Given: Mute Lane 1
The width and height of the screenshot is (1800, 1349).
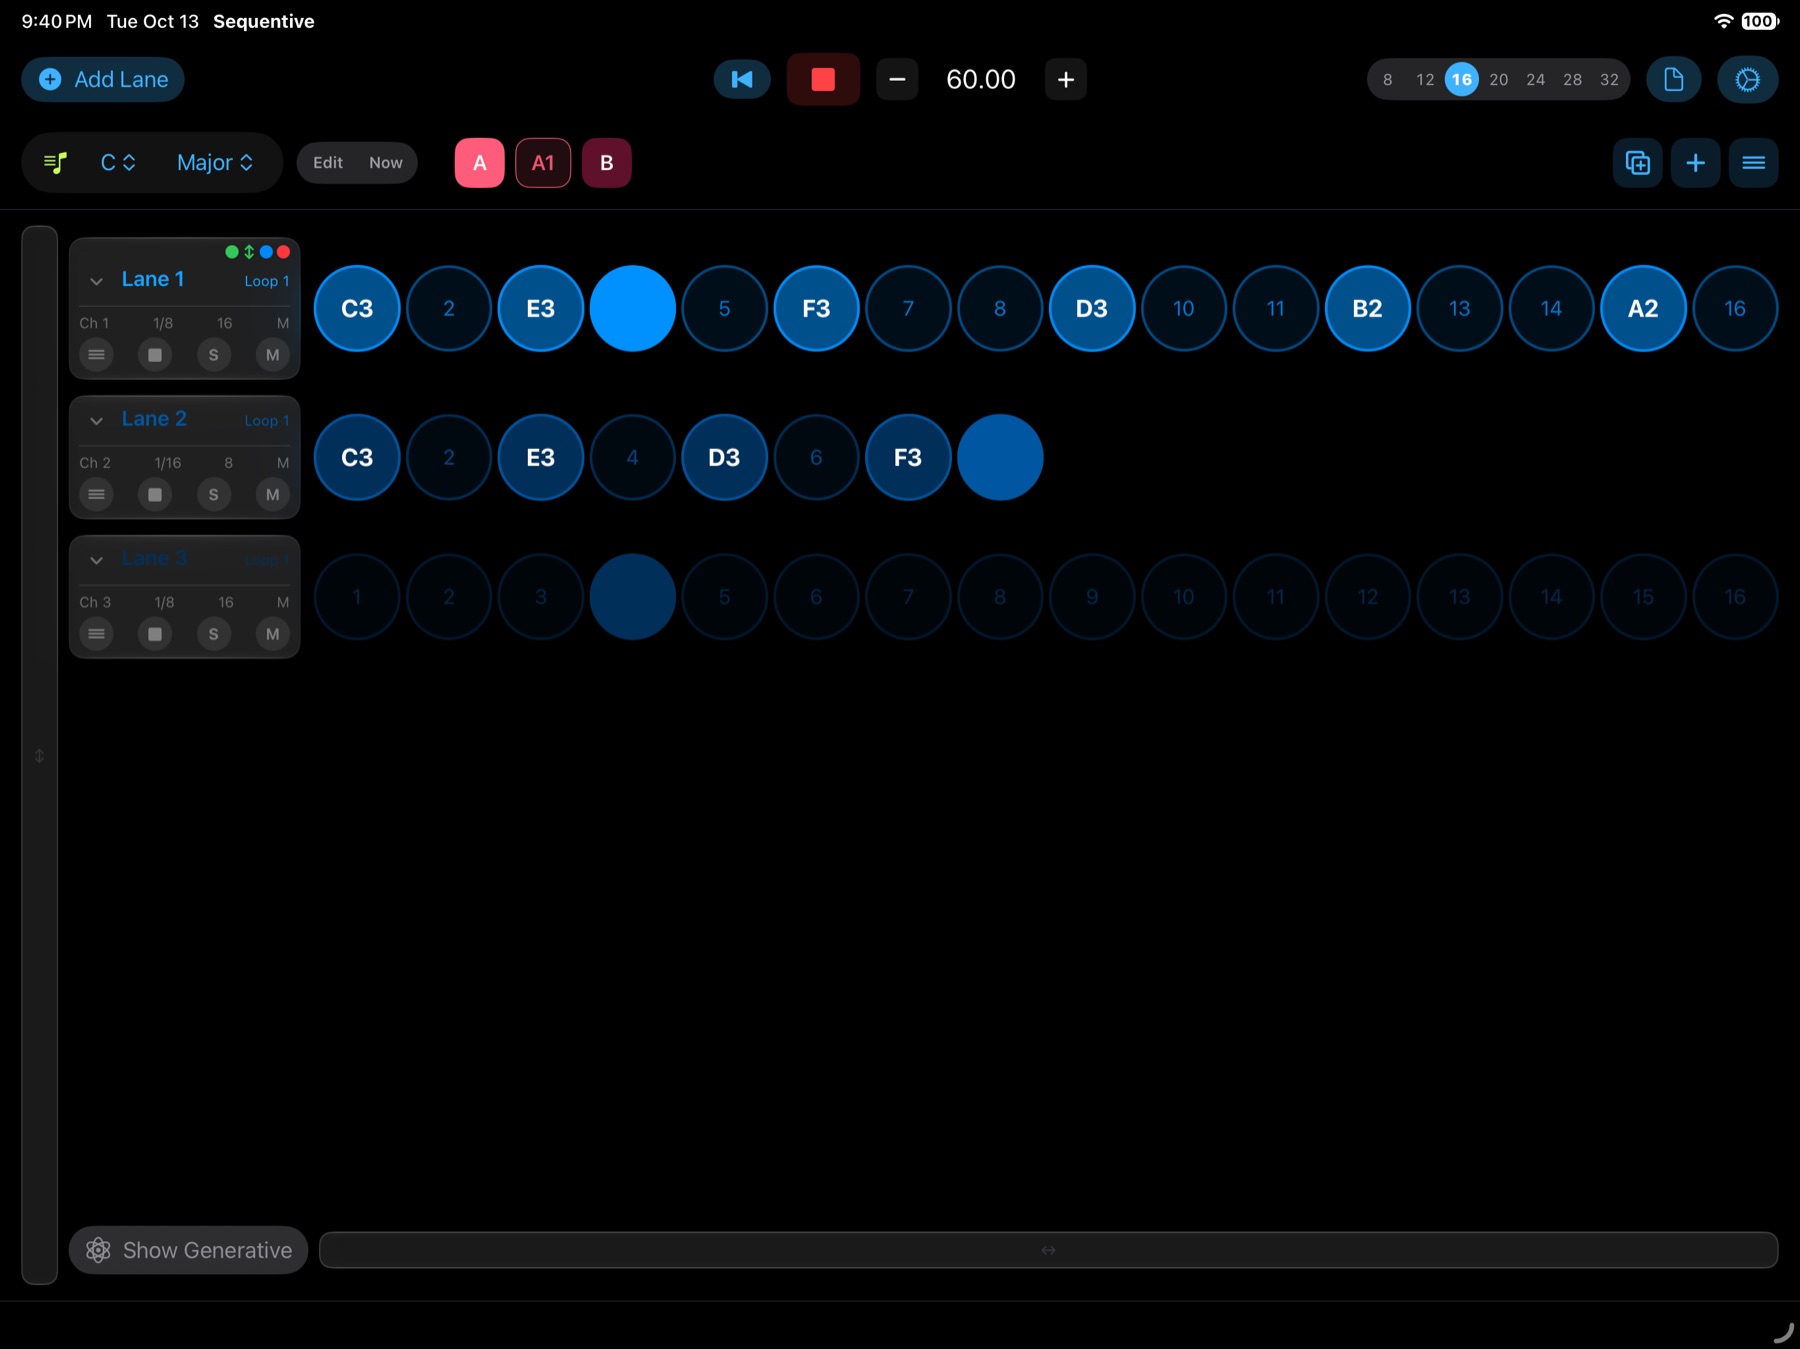Looking at the screenshot, I should [x=272, y=355].
